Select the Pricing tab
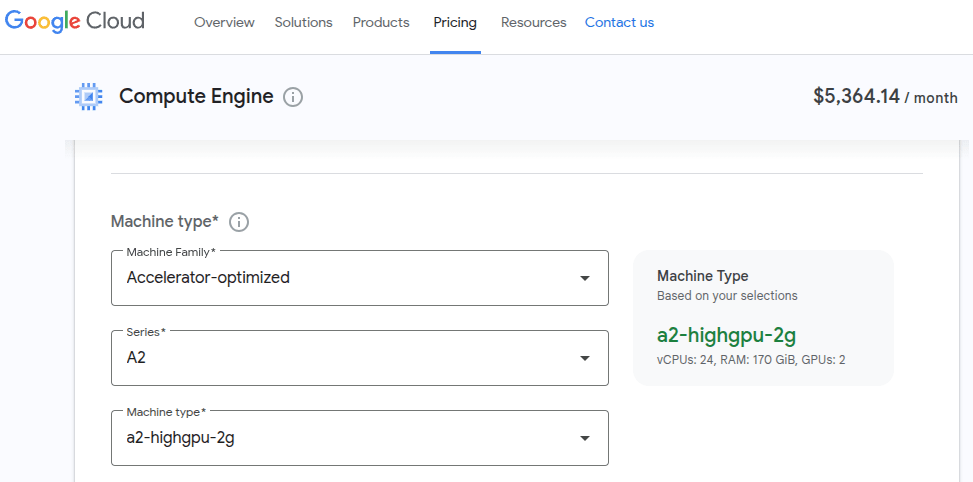The width and height of the screenshot is (973, 482). click(x=455, y=22)
